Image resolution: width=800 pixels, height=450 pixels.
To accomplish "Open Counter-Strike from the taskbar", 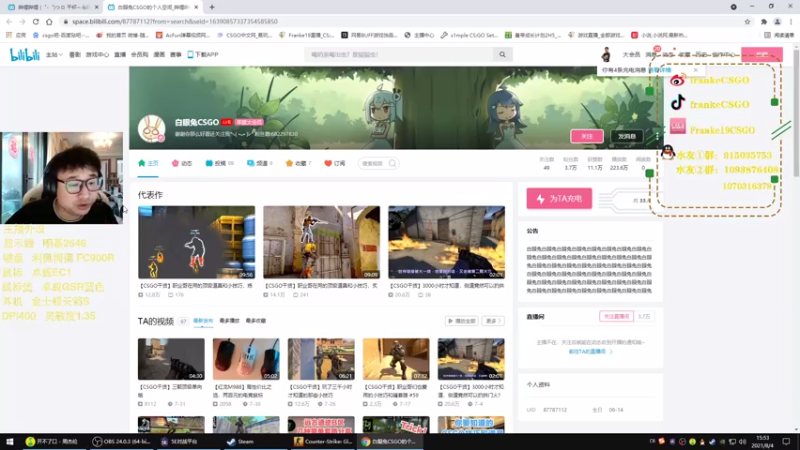I will click(323, 441).
